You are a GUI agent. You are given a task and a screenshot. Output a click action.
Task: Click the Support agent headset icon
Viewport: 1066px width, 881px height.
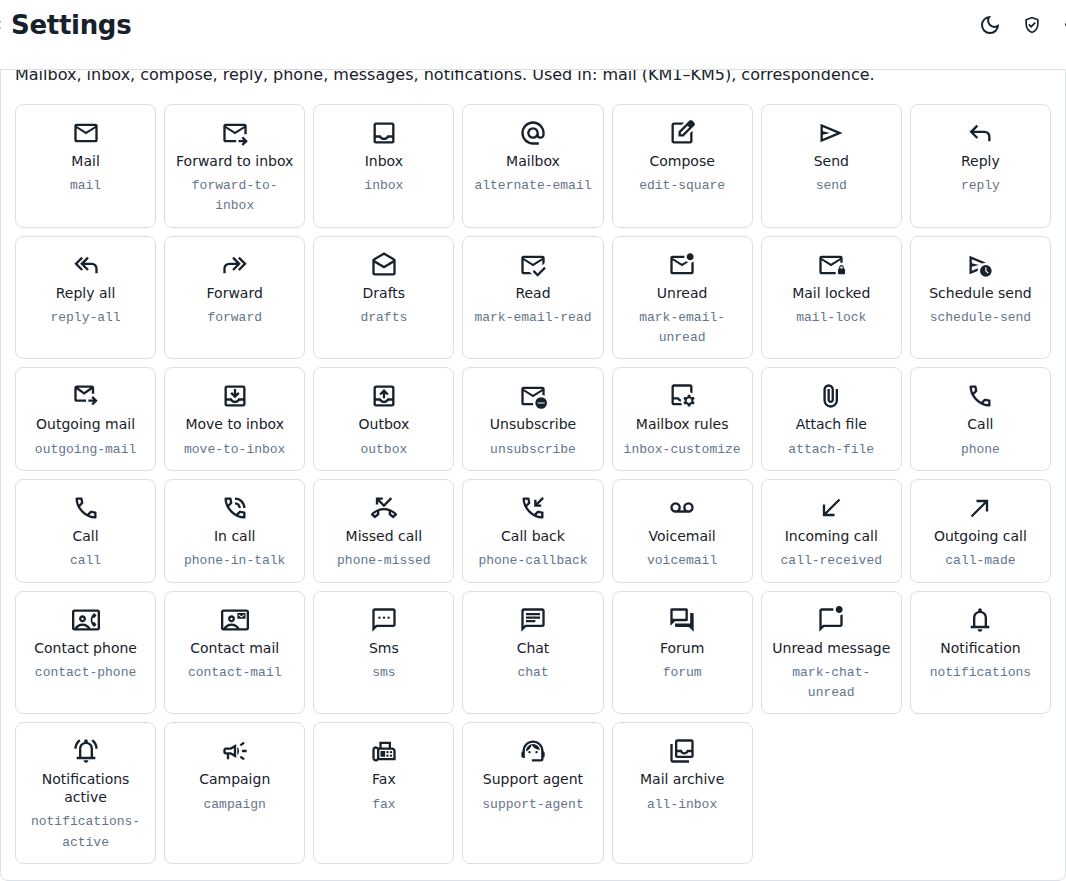533,750
